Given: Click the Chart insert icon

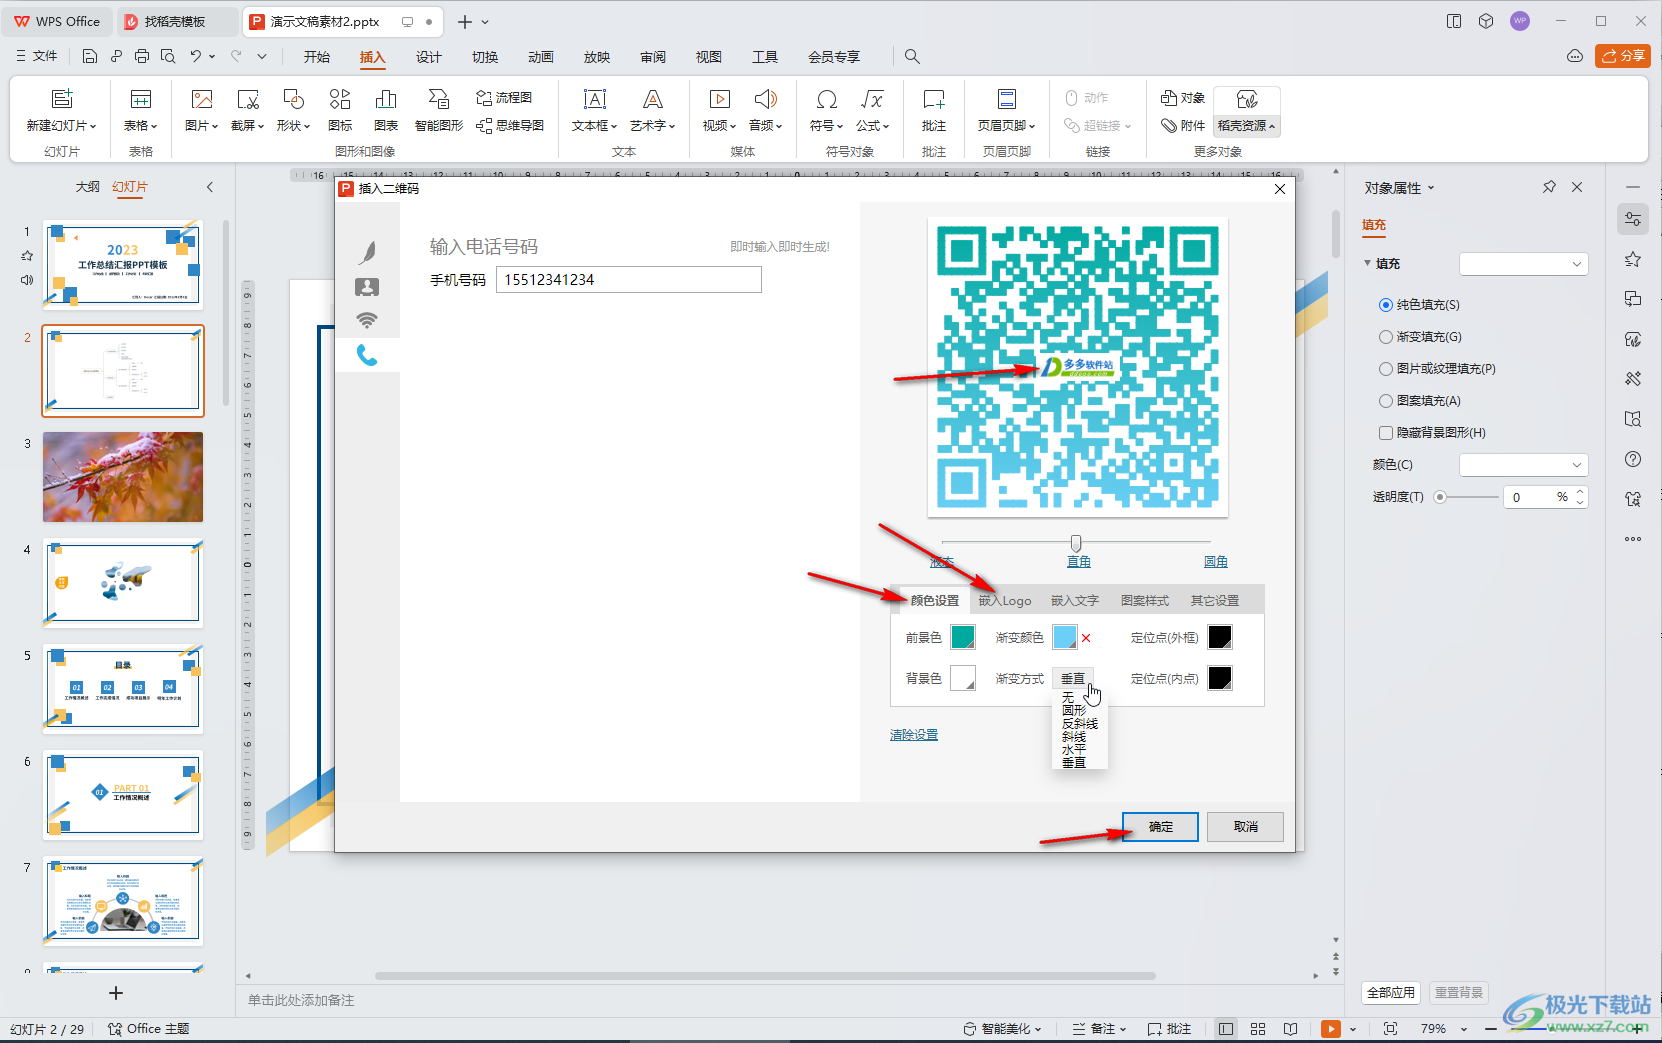Looking at the screenshot, I should (386, 99).
